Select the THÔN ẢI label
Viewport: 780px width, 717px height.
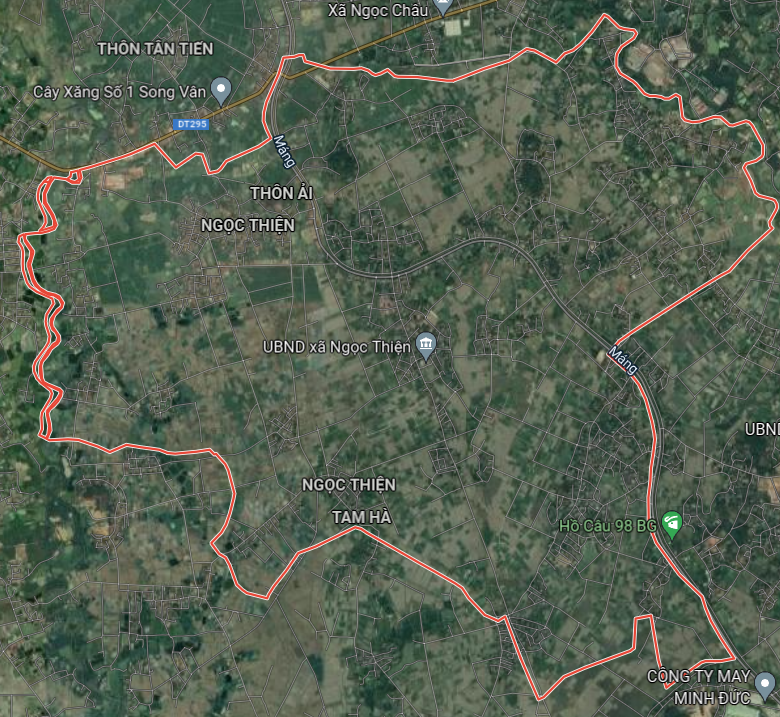coord(282,193)
